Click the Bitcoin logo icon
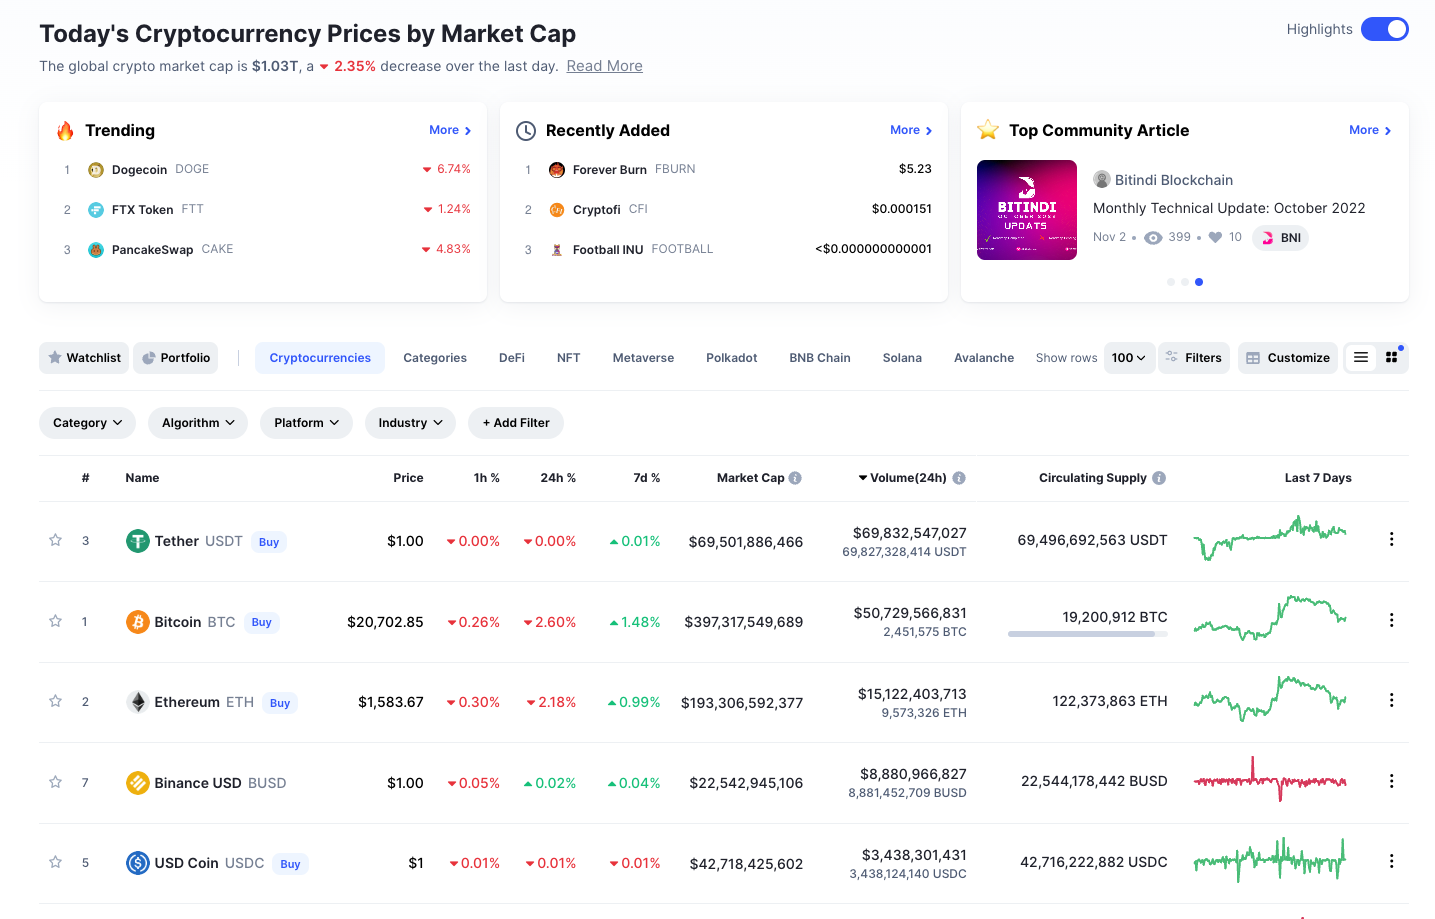This screenshot has width=1435, height=919. coord(137,622)
